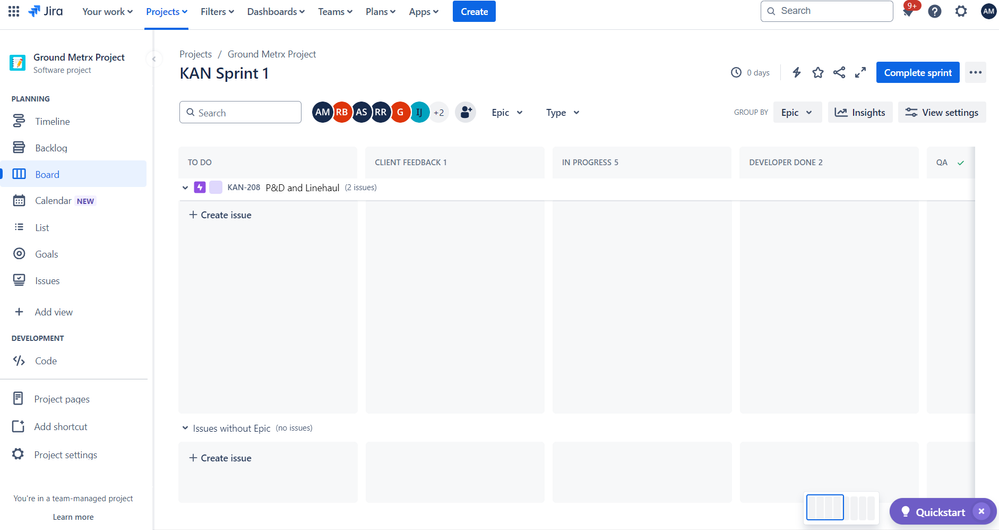The image size is (999, 530).
Task: Open Code in the sidebar
Action: click(73, 361)
